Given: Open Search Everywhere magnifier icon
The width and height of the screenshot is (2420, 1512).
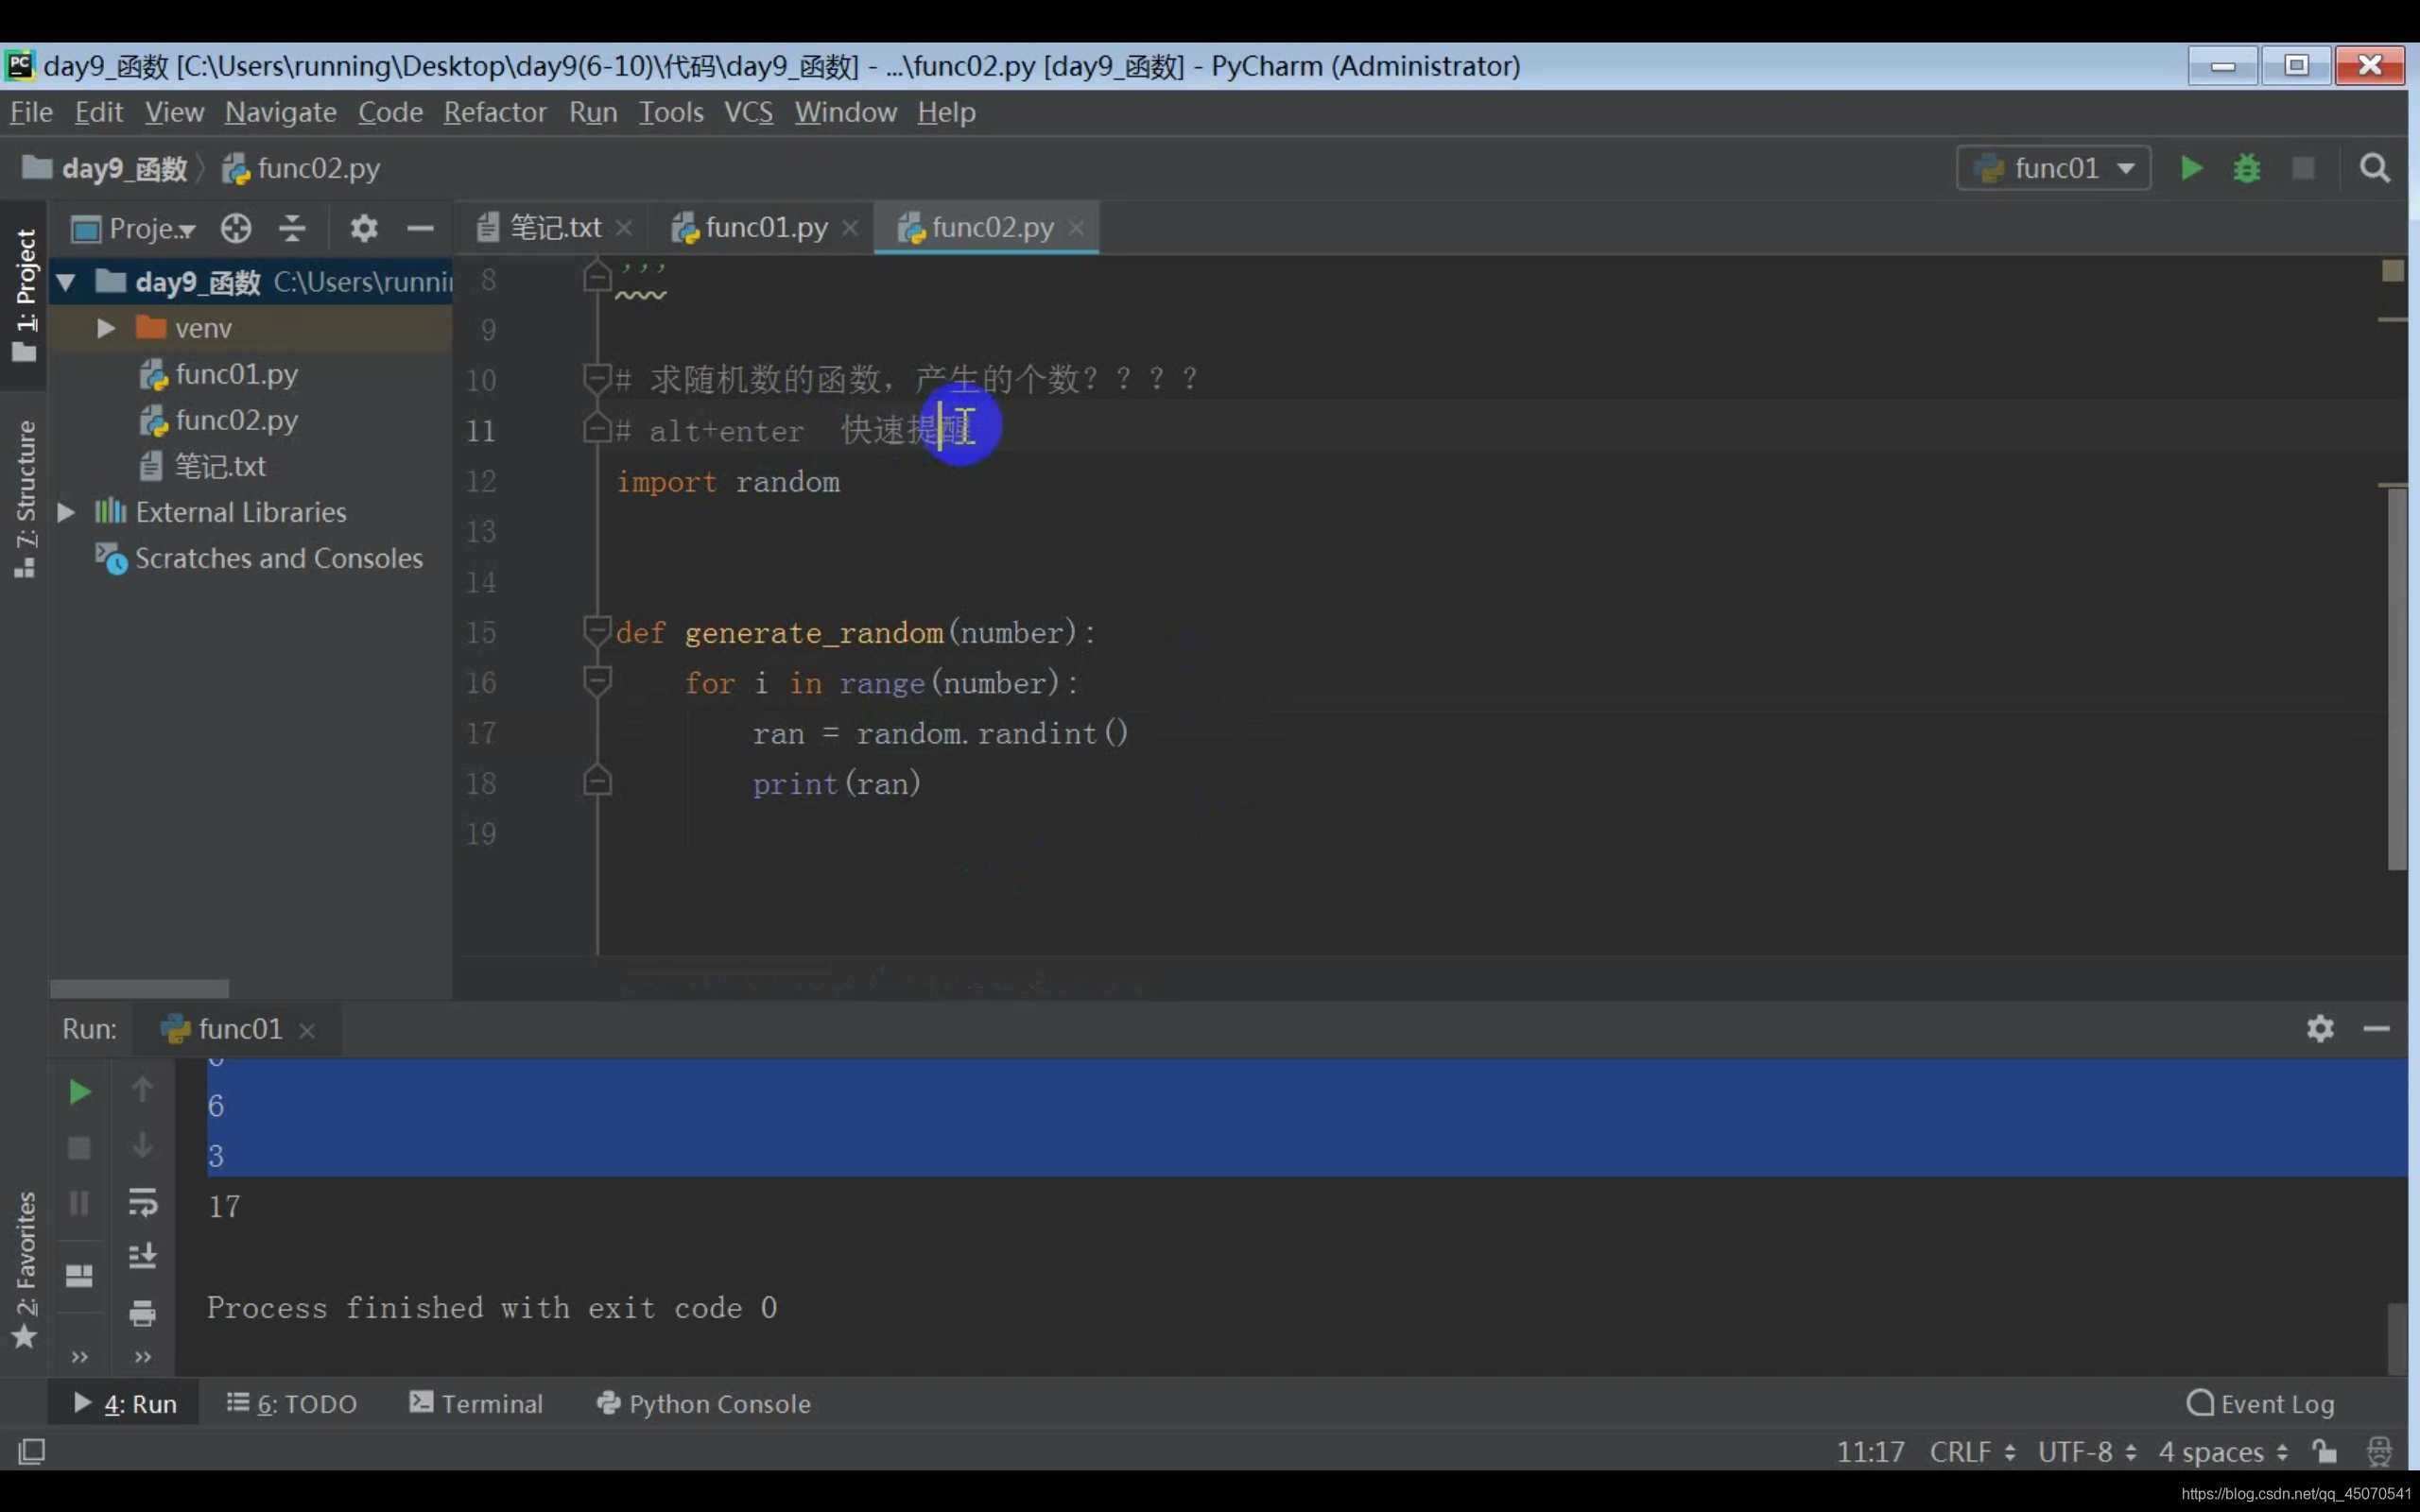Looking at the screenshot, I should [x=2374, y=168].
